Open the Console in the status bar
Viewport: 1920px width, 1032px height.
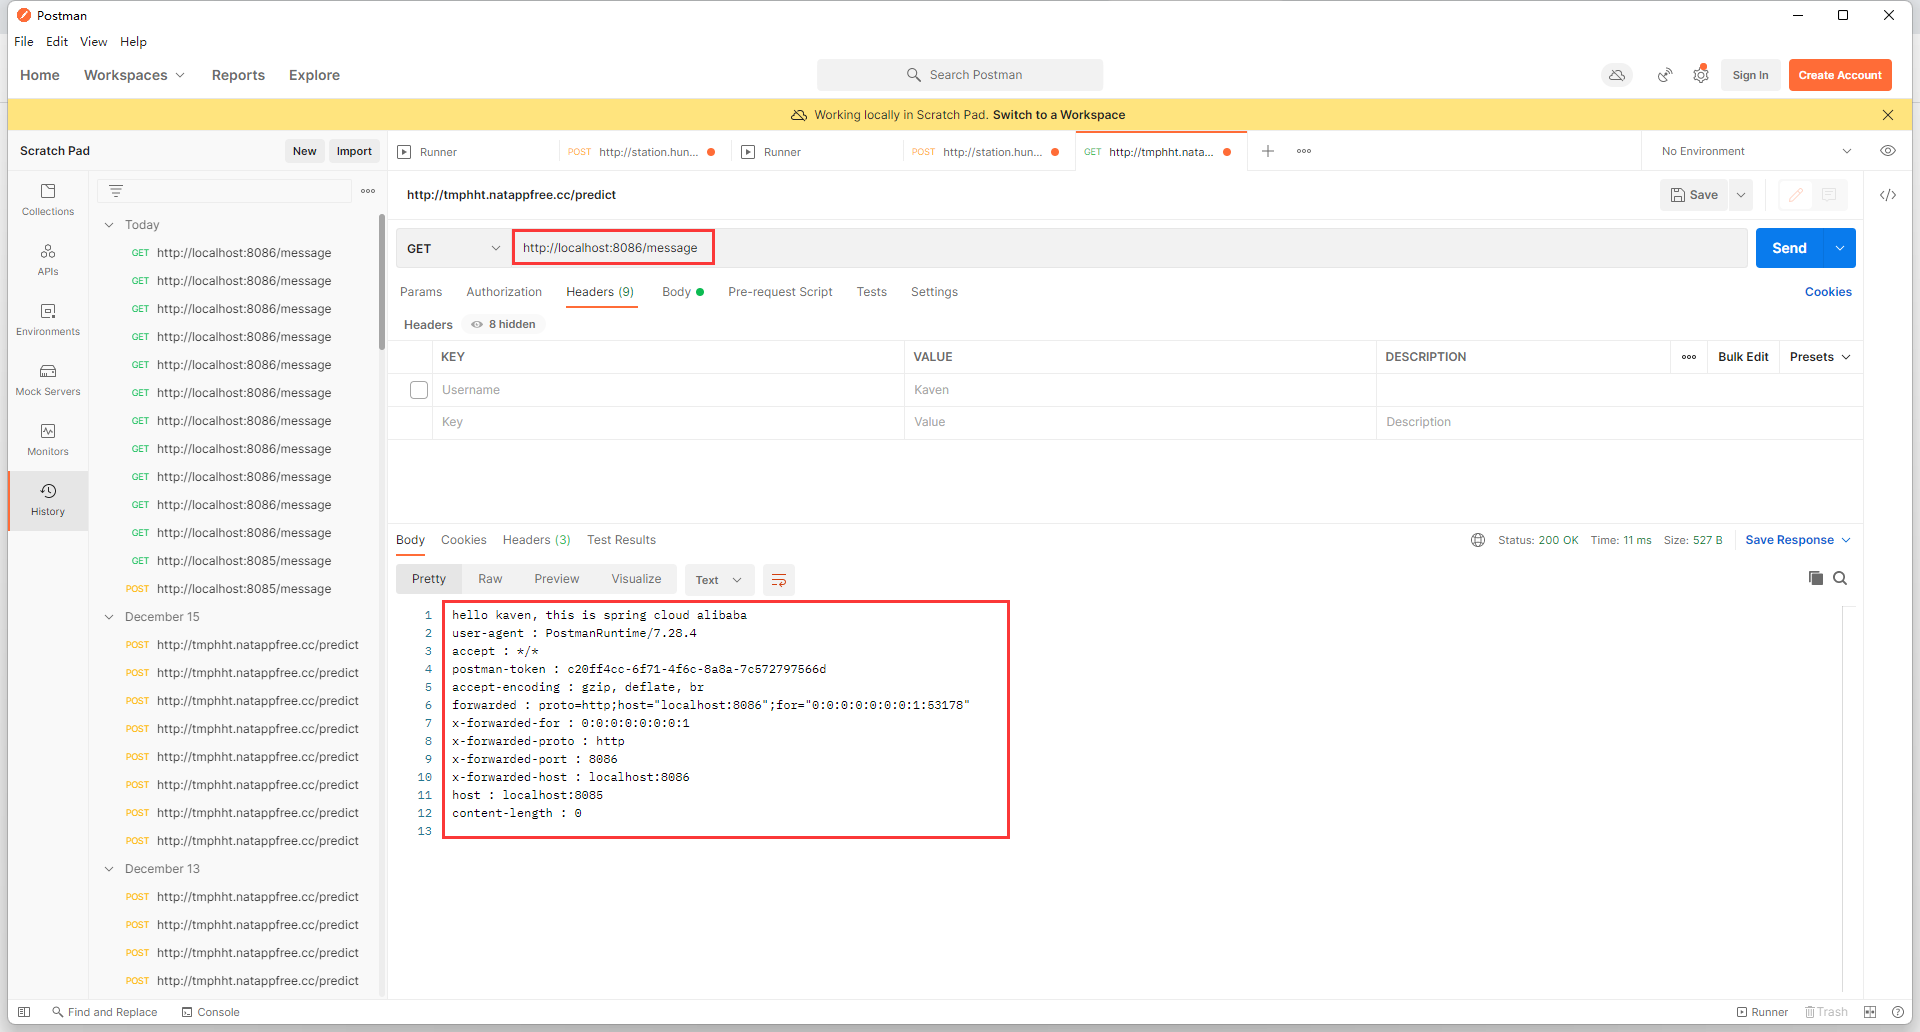(x=210, y=1012)
